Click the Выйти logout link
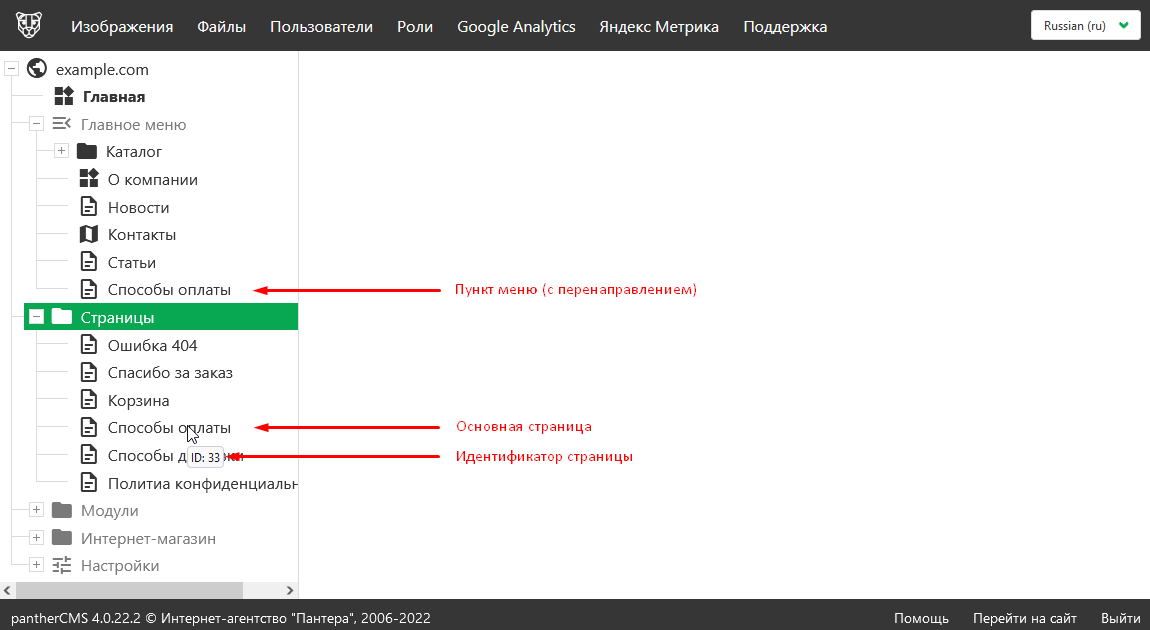Image resolution: width=1150 pixels, height=630 pixels. pyautogui.click(x=1120, y=619)
